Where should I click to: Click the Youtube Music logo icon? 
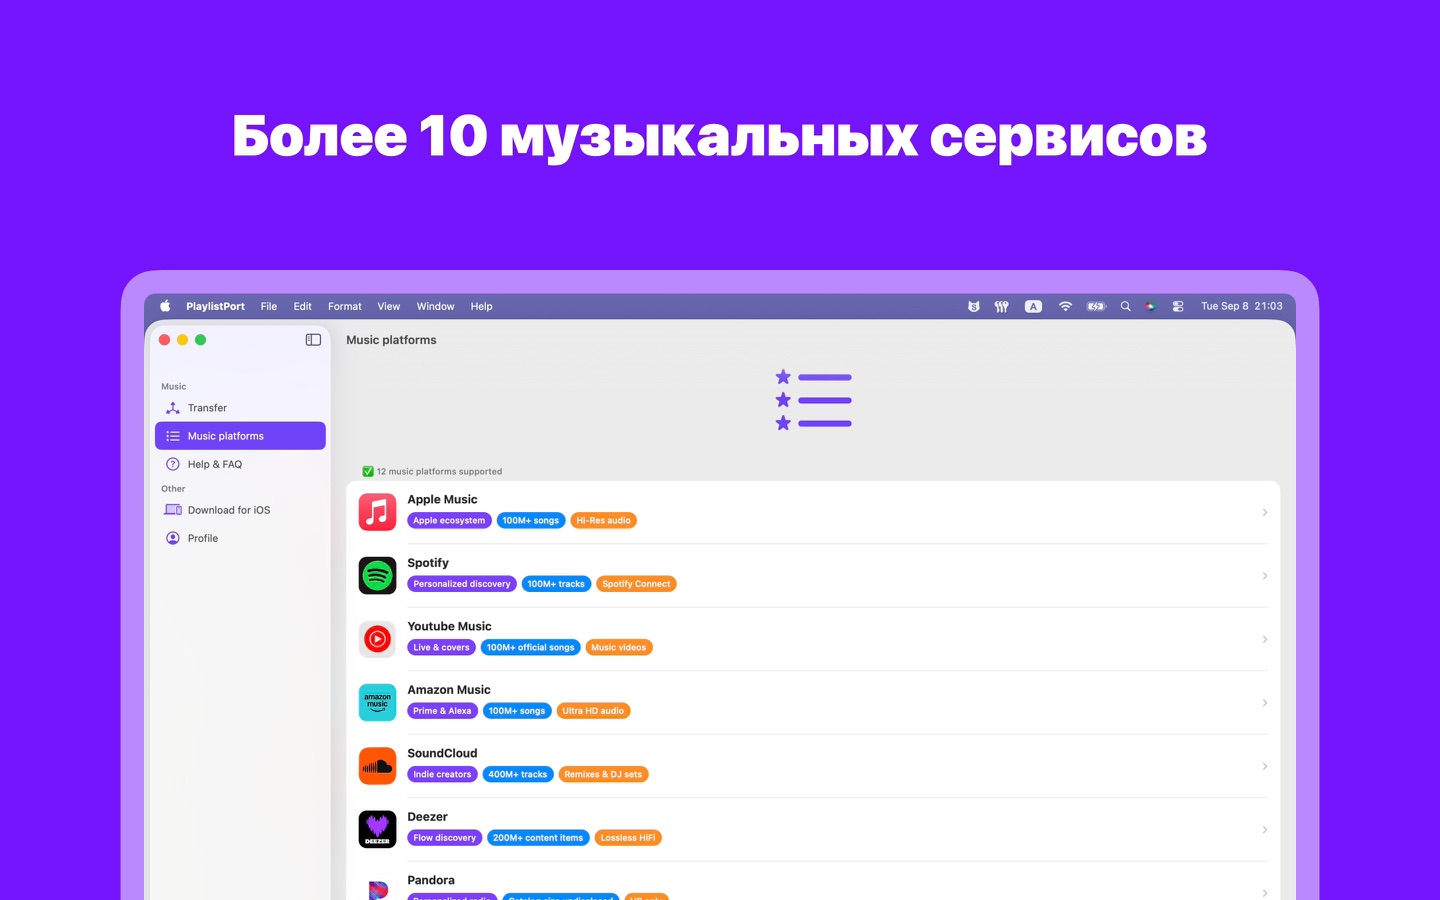coord(378,639)
